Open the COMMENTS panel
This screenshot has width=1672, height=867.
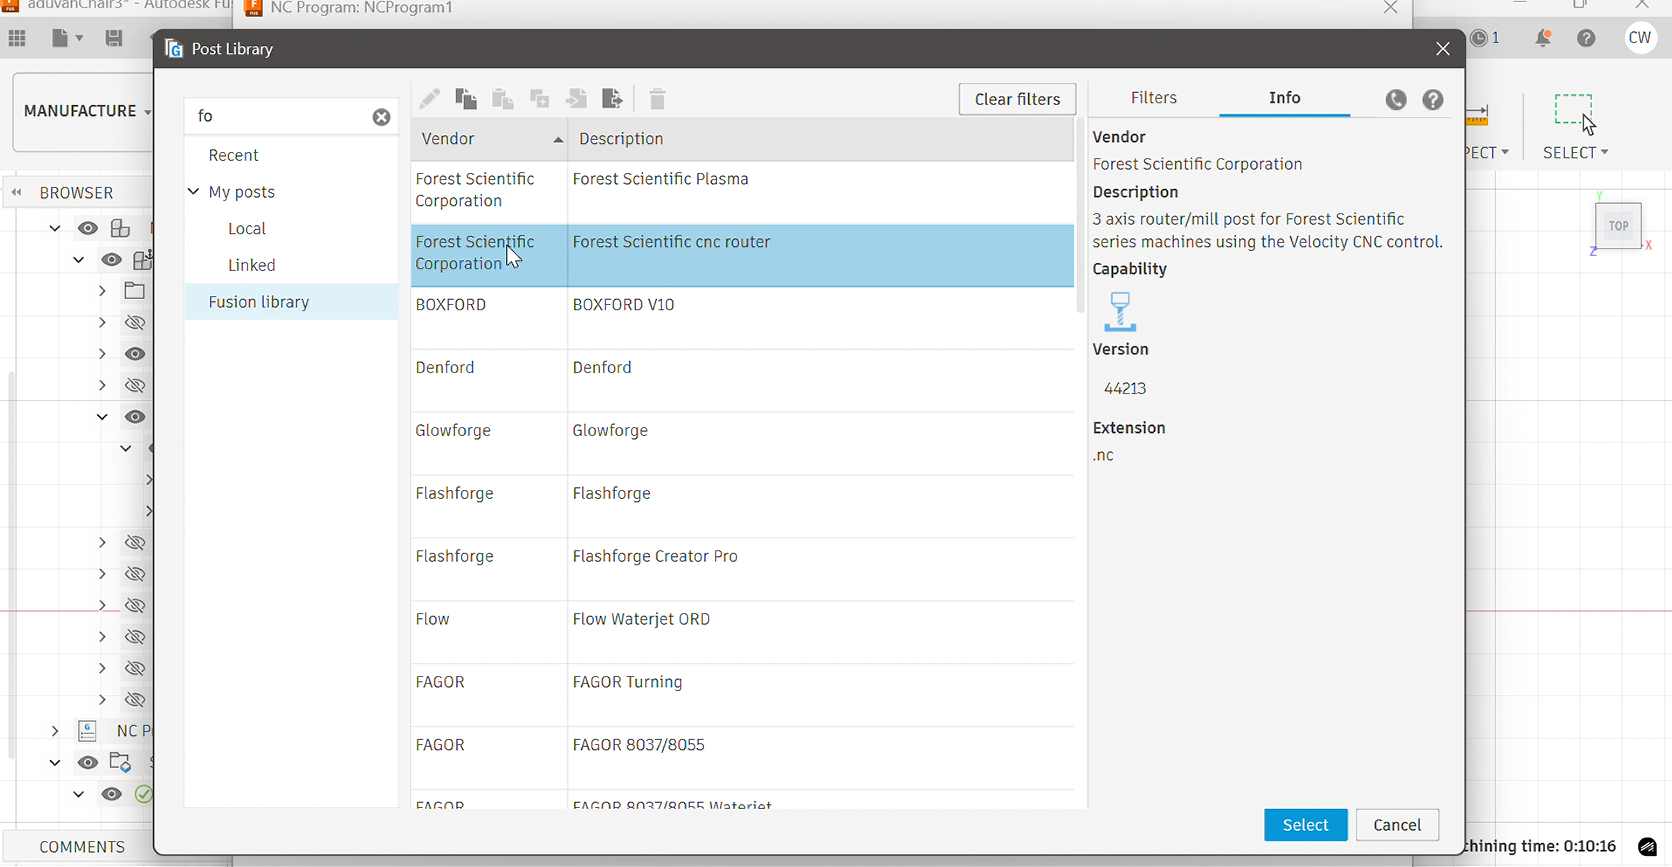pos(82,847)
